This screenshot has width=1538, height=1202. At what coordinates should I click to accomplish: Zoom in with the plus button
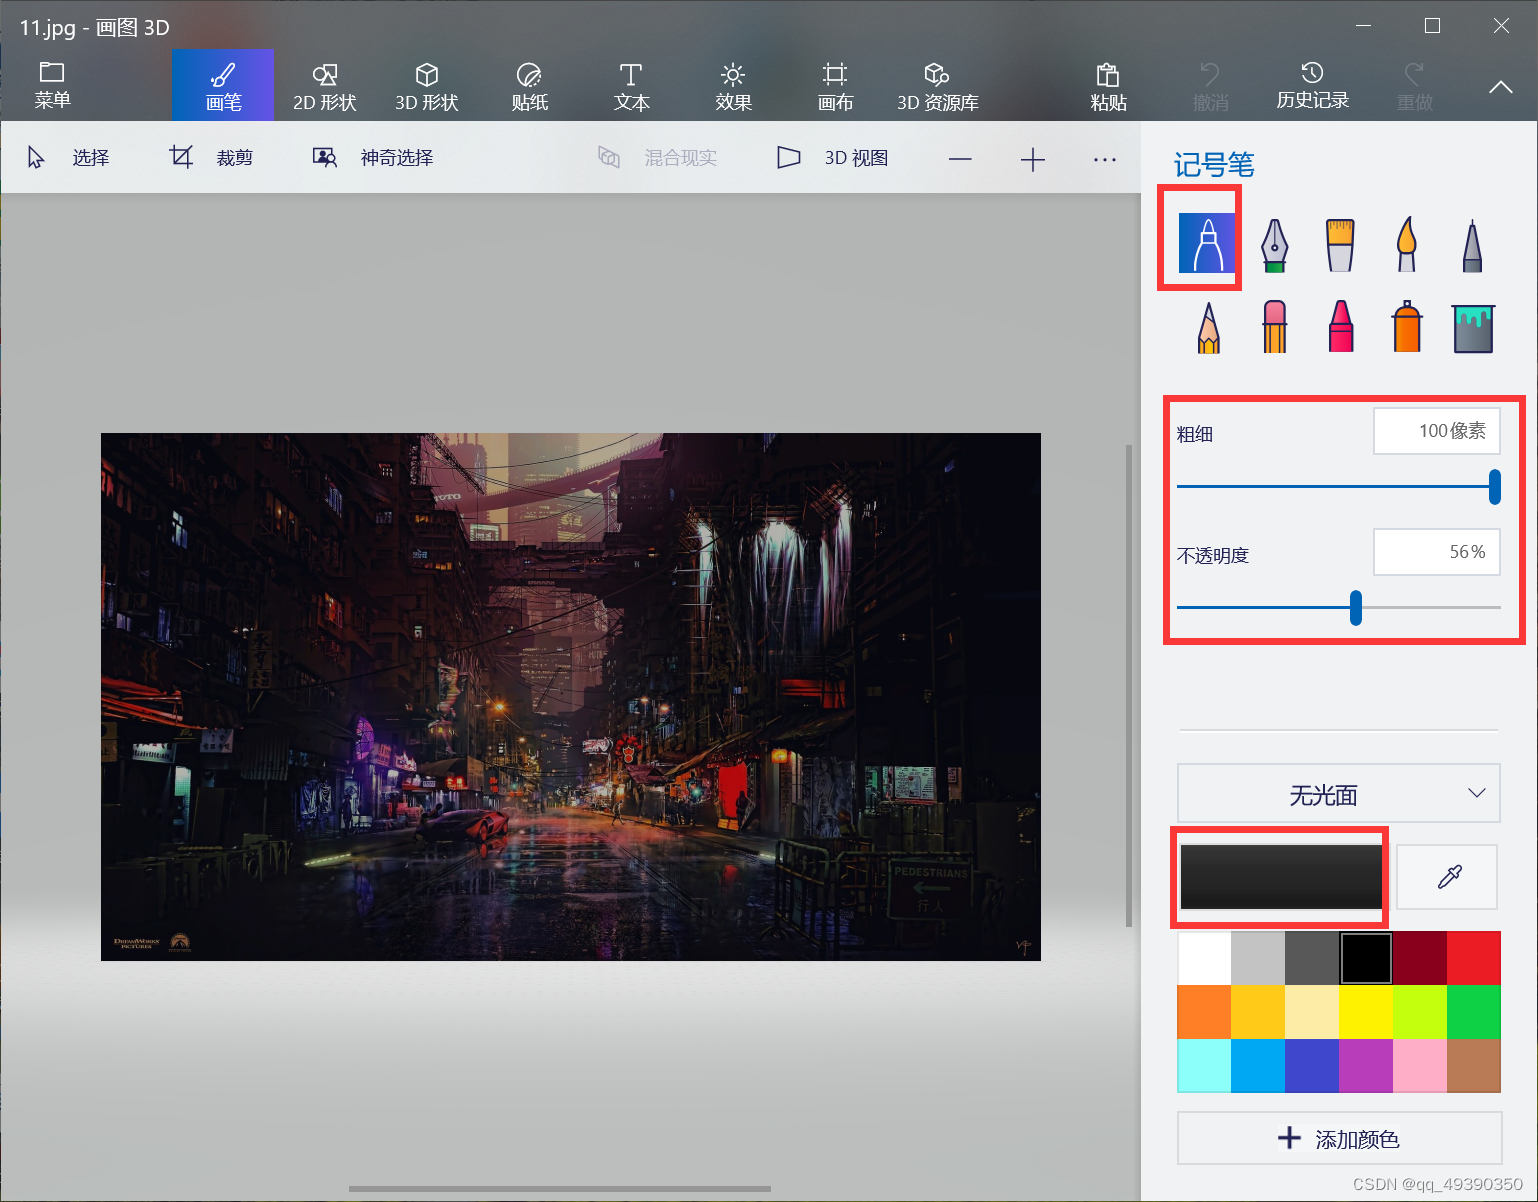(1032, 159)
